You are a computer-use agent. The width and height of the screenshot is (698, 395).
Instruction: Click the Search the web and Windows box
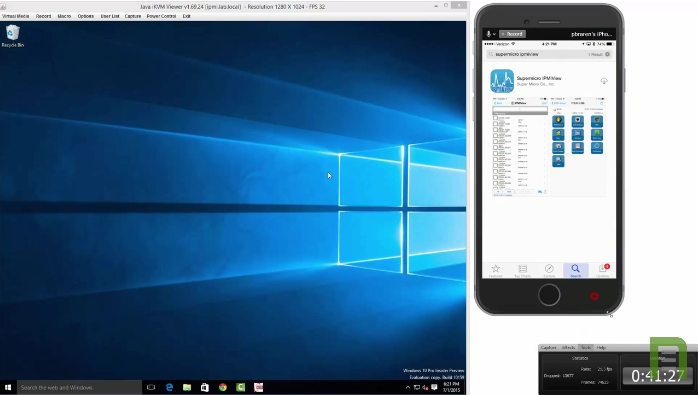tap(79, 387)
